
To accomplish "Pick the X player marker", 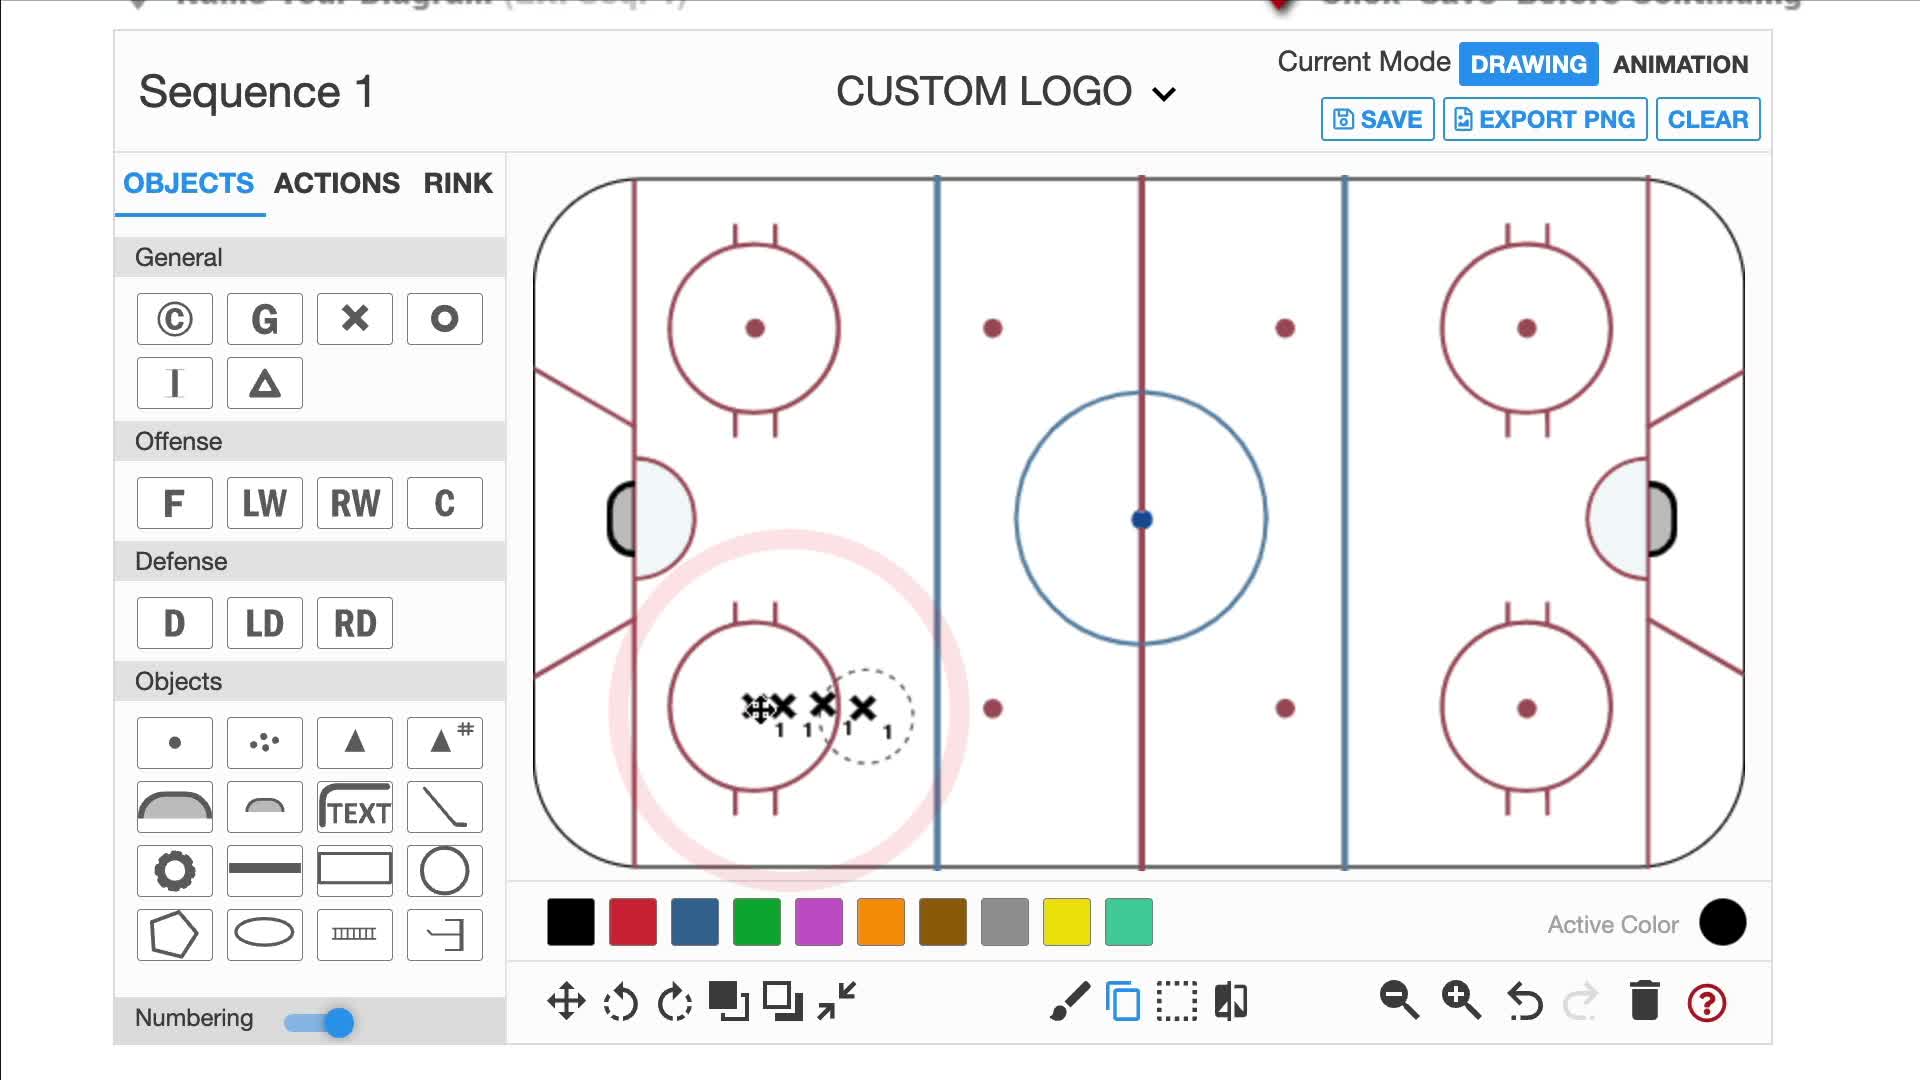I will point(354,319).
